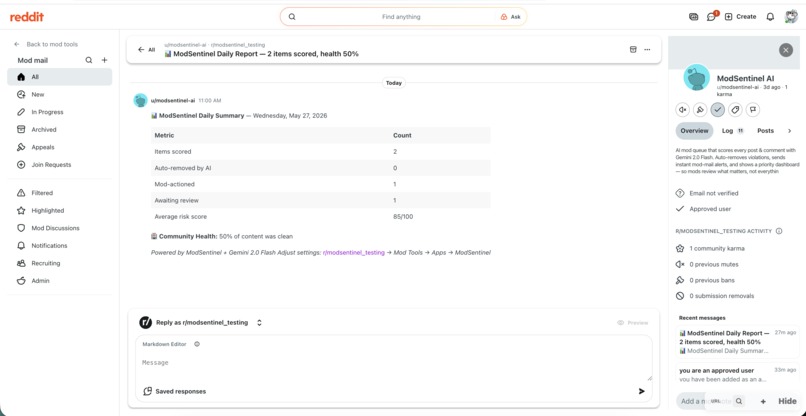Search mod mail with magnifier icon
806x416 pixels.
[89, 60]
